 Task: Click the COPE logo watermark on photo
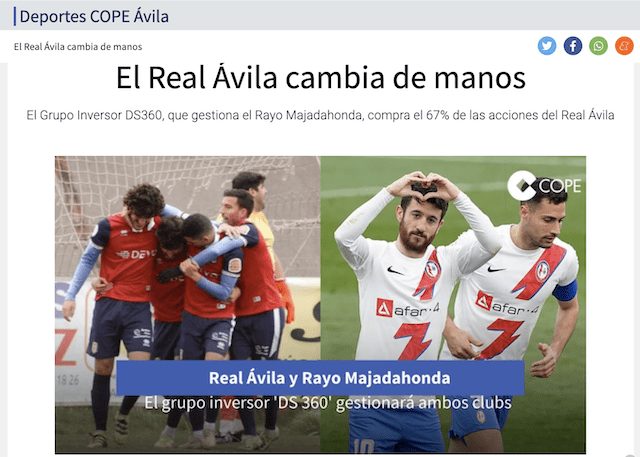[x=544, y=186]
